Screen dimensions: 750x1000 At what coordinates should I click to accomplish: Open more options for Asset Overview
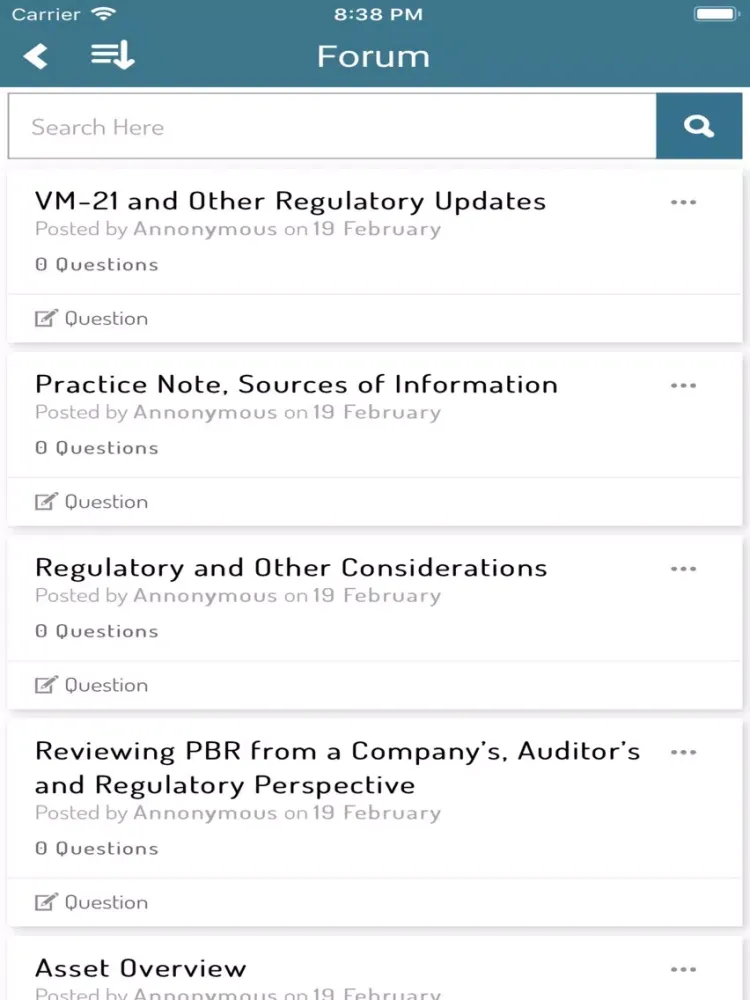683,969
